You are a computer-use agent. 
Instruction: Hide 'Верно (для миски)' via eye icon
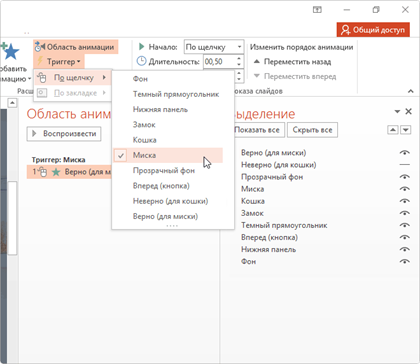pos(404,153)
